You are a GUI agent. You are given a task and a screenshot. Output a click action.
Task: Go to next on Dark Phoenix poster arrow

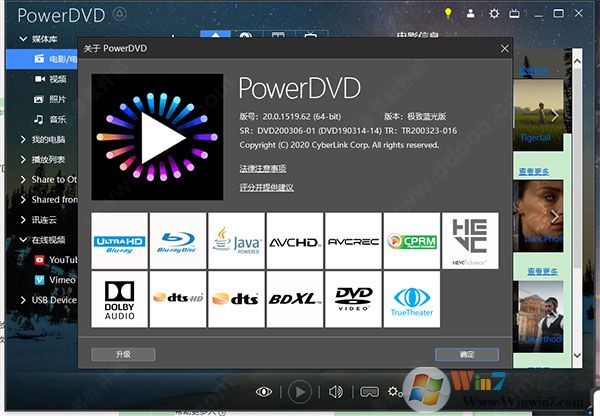pos(554,216)
